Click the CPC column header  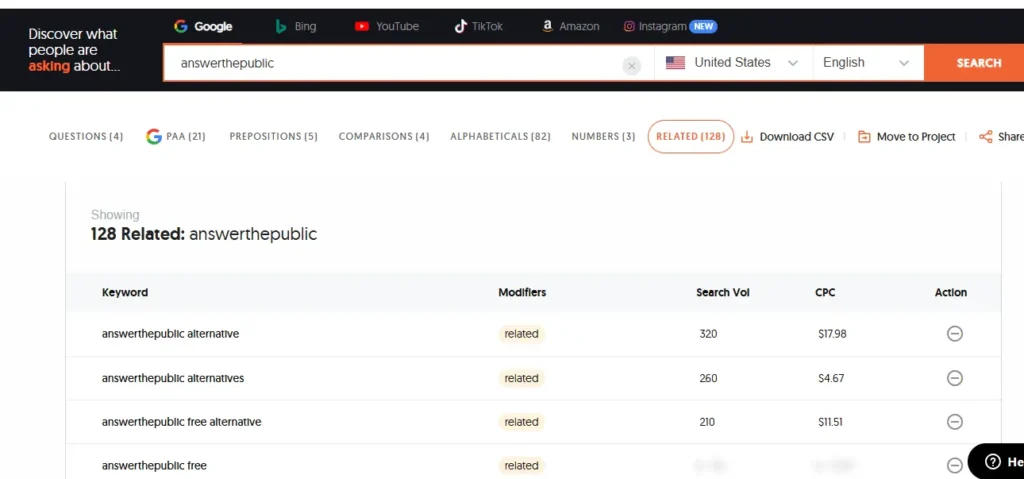pyautogui.click(x=825, y=292)
